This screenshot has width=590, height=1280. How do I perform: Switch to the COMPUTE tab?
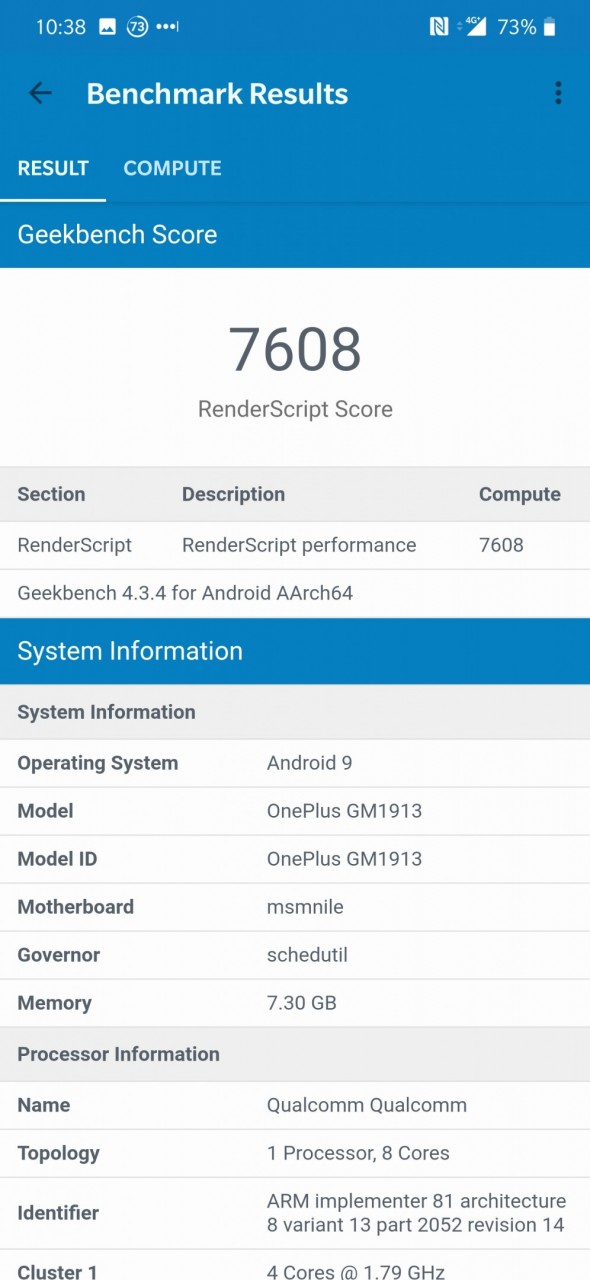click(x=172, y=169)
